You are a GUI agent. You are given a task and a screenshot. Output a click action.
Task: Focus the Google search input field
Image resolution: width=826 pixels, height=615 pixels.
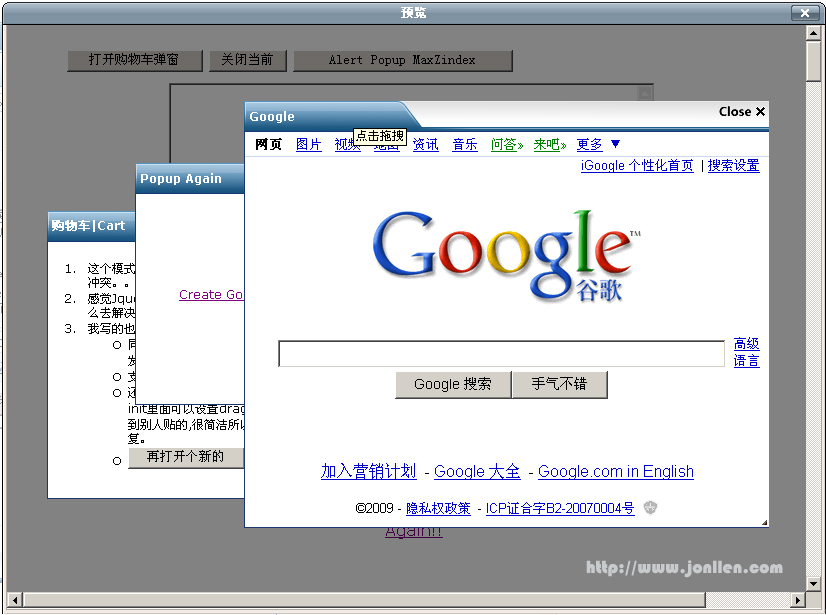click(502, 354)
